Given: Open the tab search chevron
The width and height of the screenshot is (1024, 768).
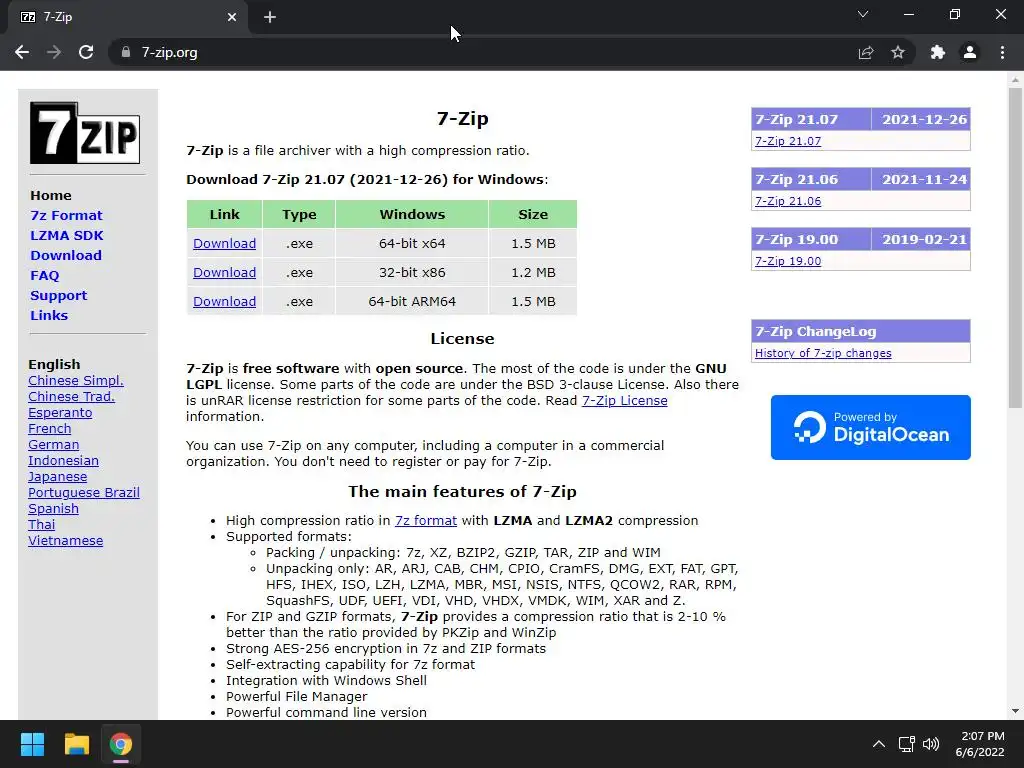Looking at the screenshot, I should [863, 14].
